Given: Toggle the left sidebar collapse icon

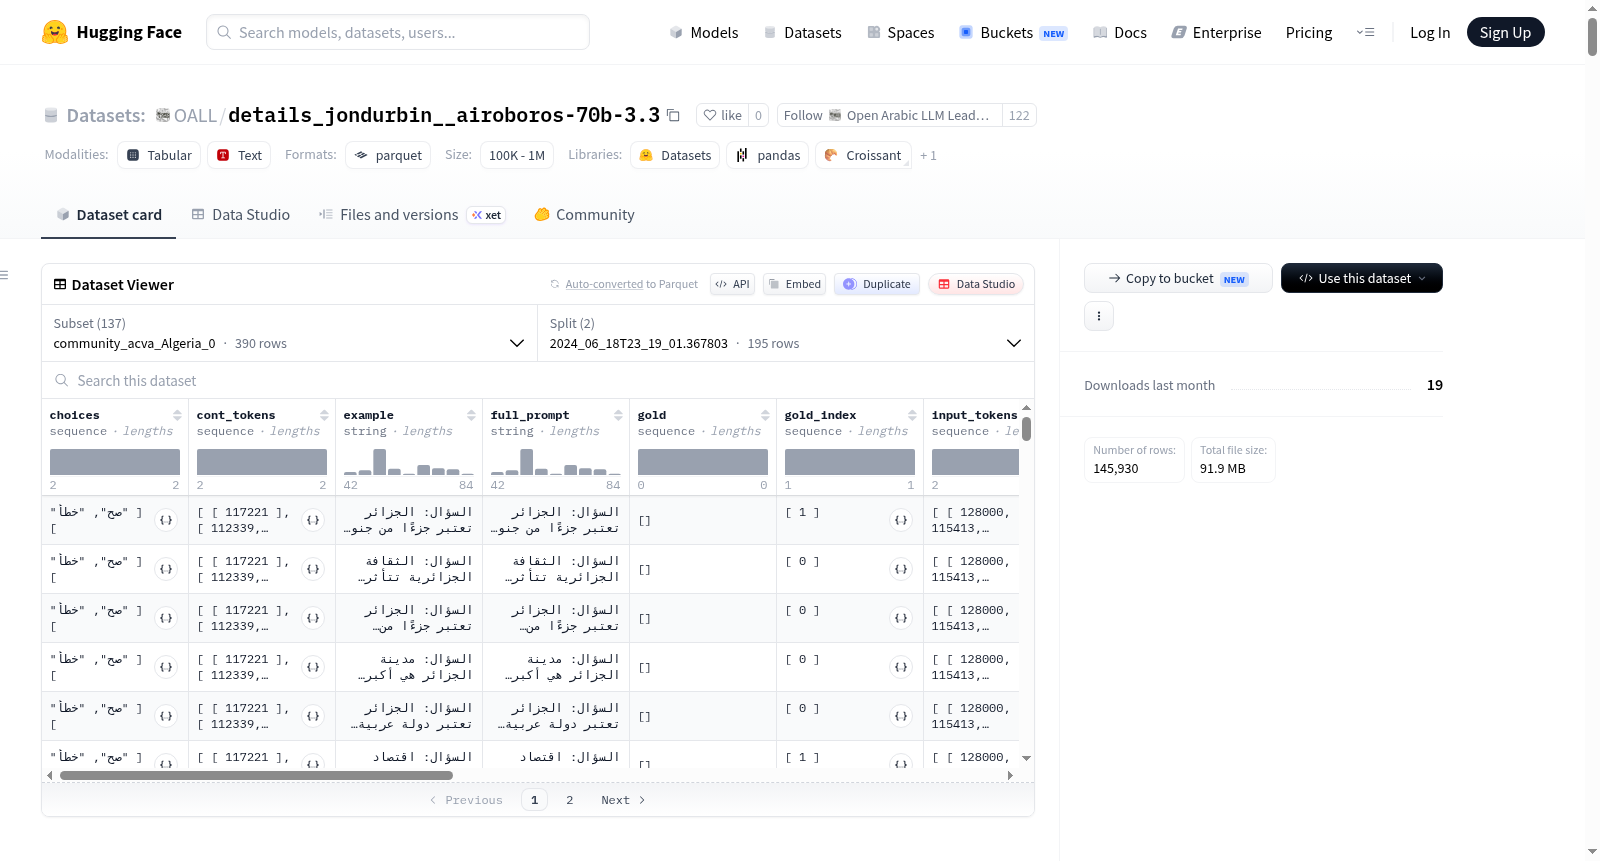Looking at the screenshot, I should pos(4,275).
